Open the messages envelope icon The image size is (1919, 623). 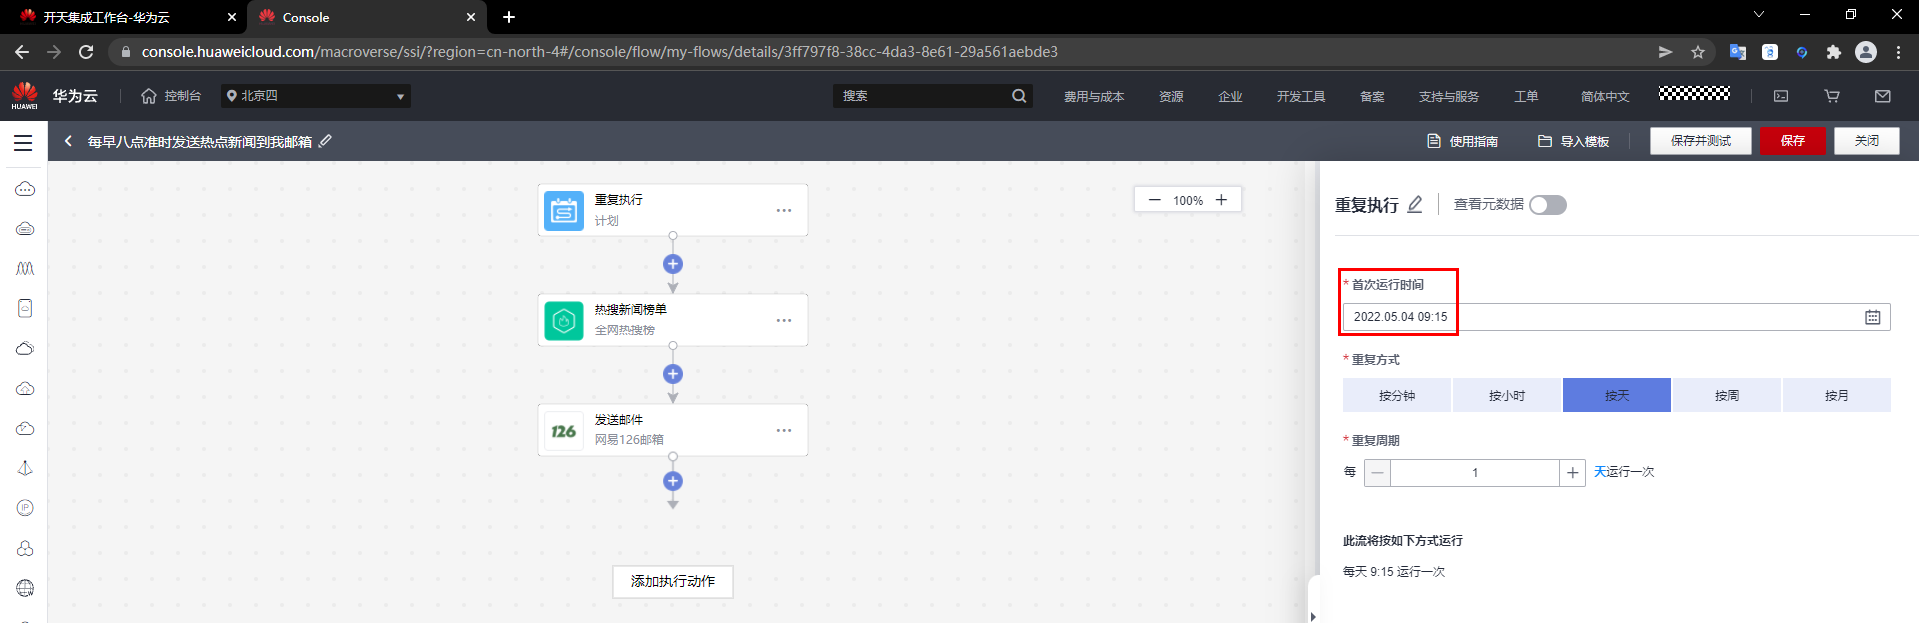pyautogui.click(x=1883, y=96)
